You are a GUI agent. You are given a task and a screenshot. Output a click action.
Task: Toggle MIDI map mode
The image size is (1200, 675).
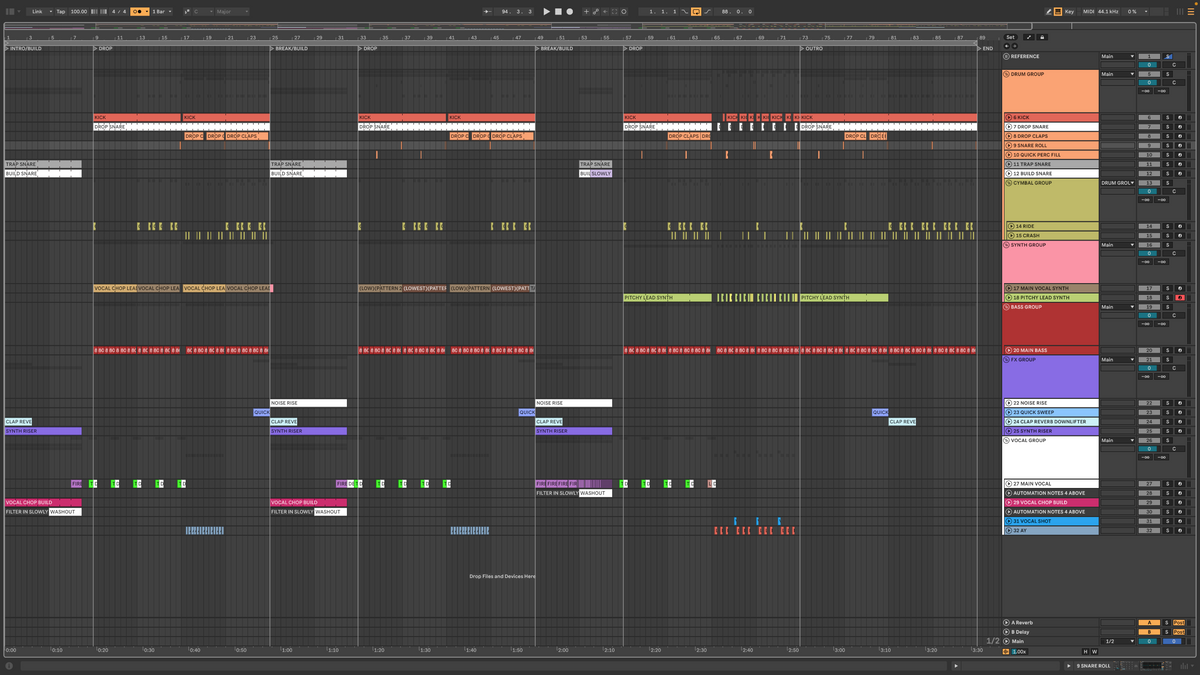click(x=1088, y=11)
